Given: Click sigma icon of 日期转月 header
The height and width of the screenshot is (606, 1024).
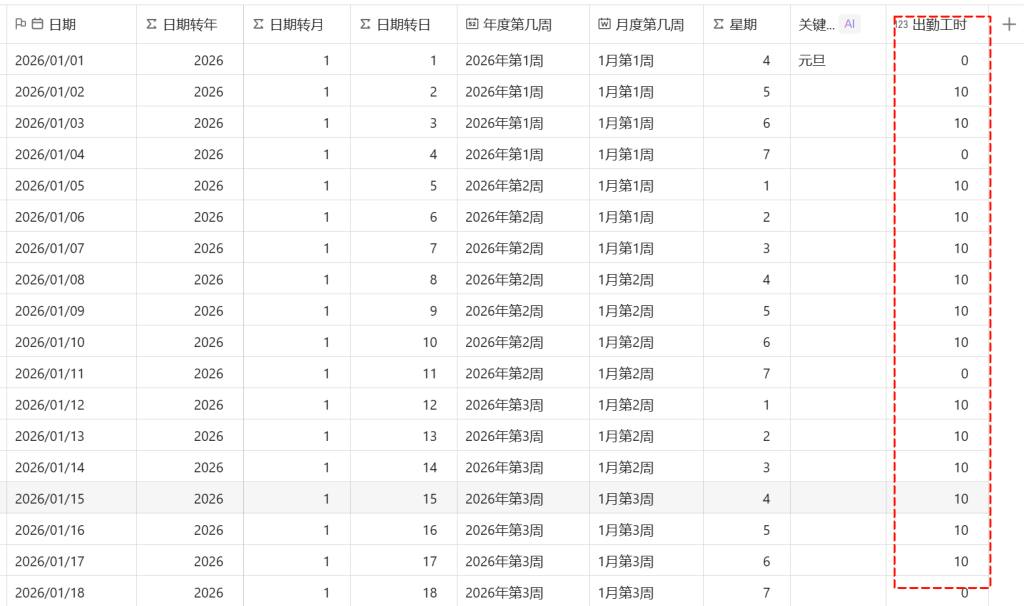Looking at the screenshot, I should pos(259,24).
